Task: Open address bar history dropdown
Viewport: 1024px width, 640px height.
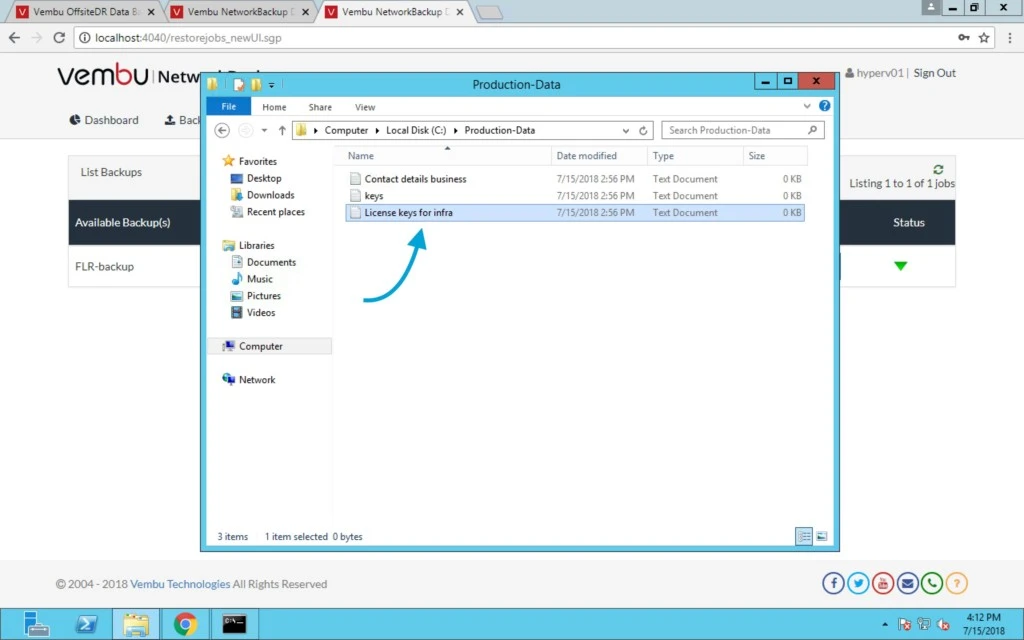Action: (x=626, y=131)
